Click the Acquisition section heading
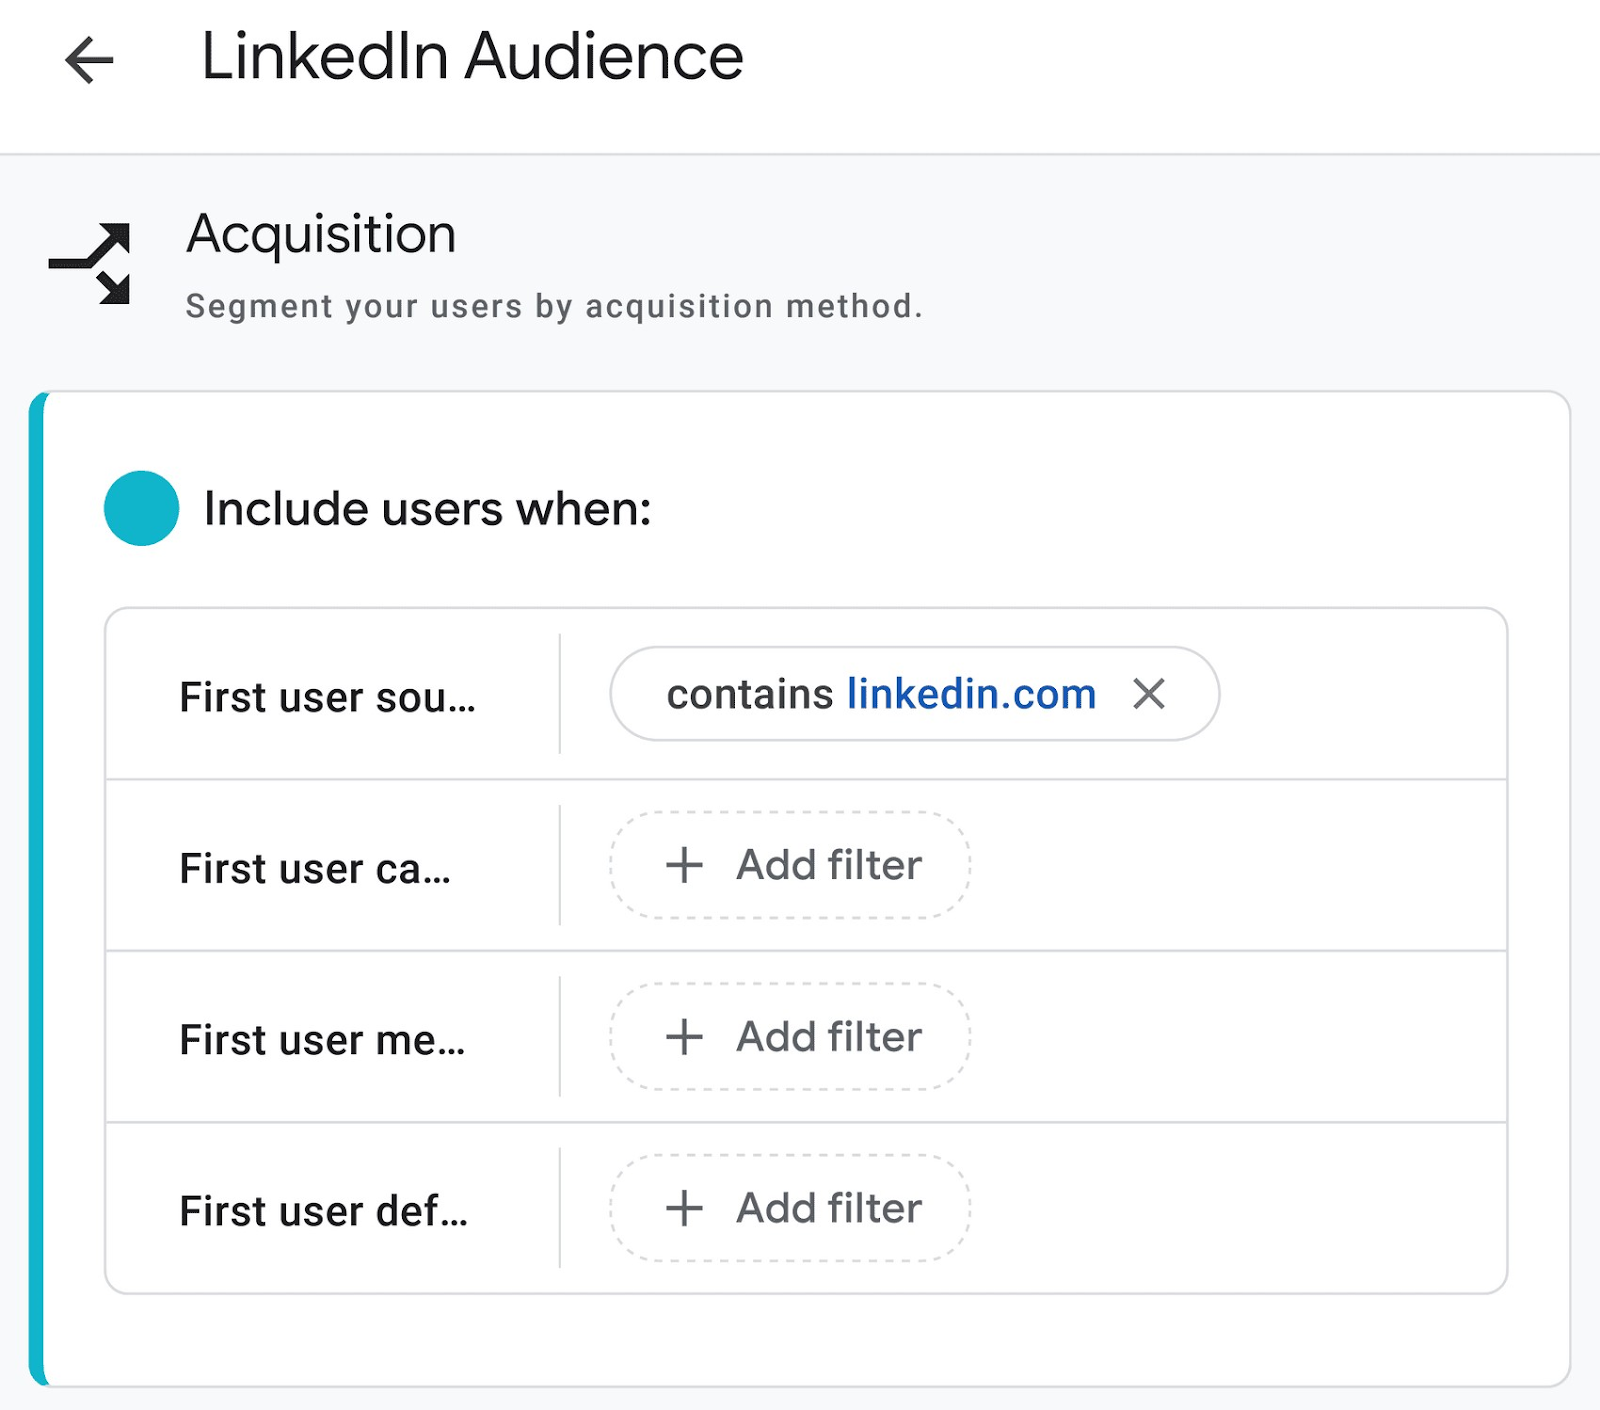 tap(320, 235)
